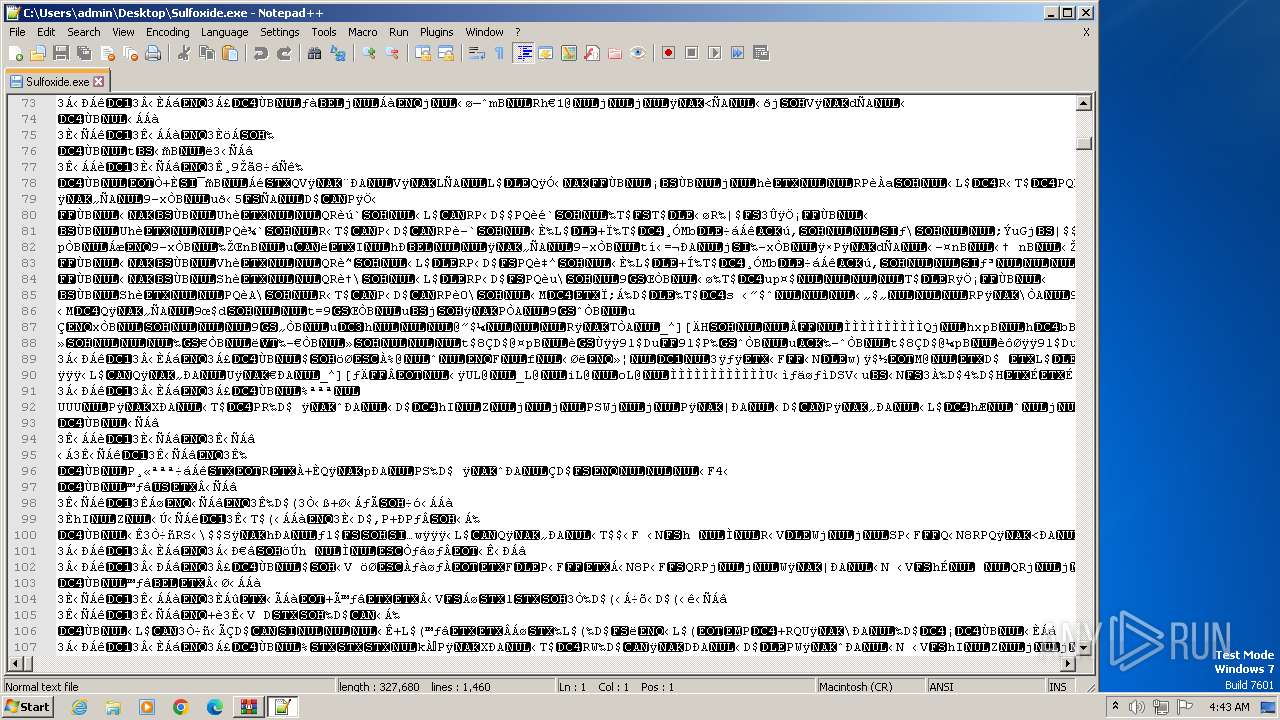
Task: Save the current file with toolbar icon
Action: point(60,53)
